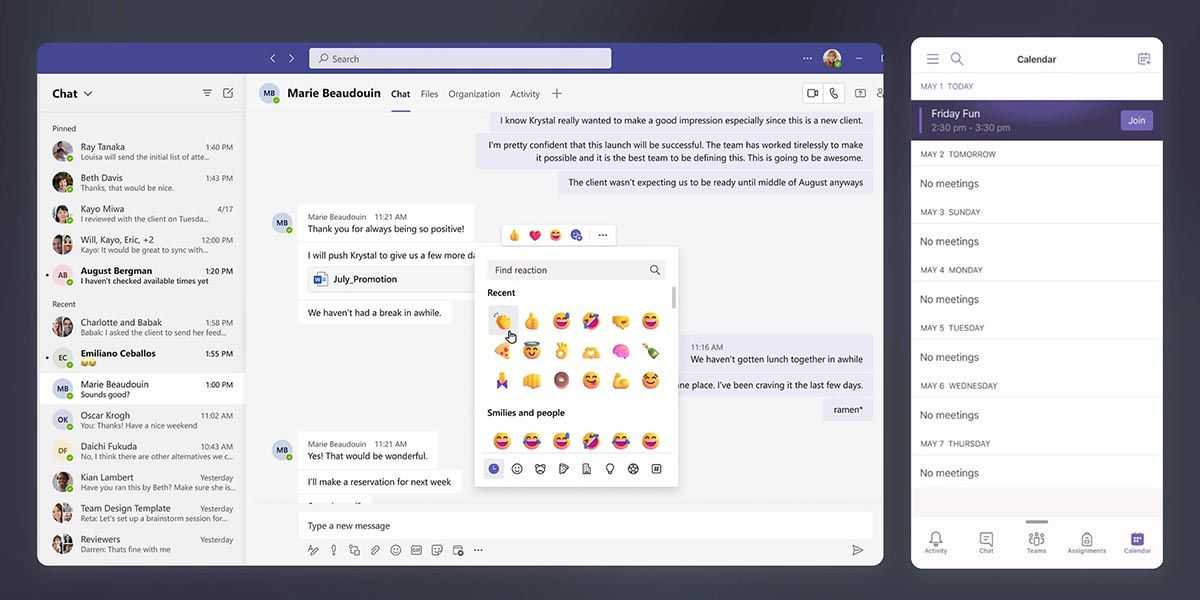Viewport: 1200px width, 600px height.
Task: Join the Friday Fun meeting
Action: [1136, 120]
